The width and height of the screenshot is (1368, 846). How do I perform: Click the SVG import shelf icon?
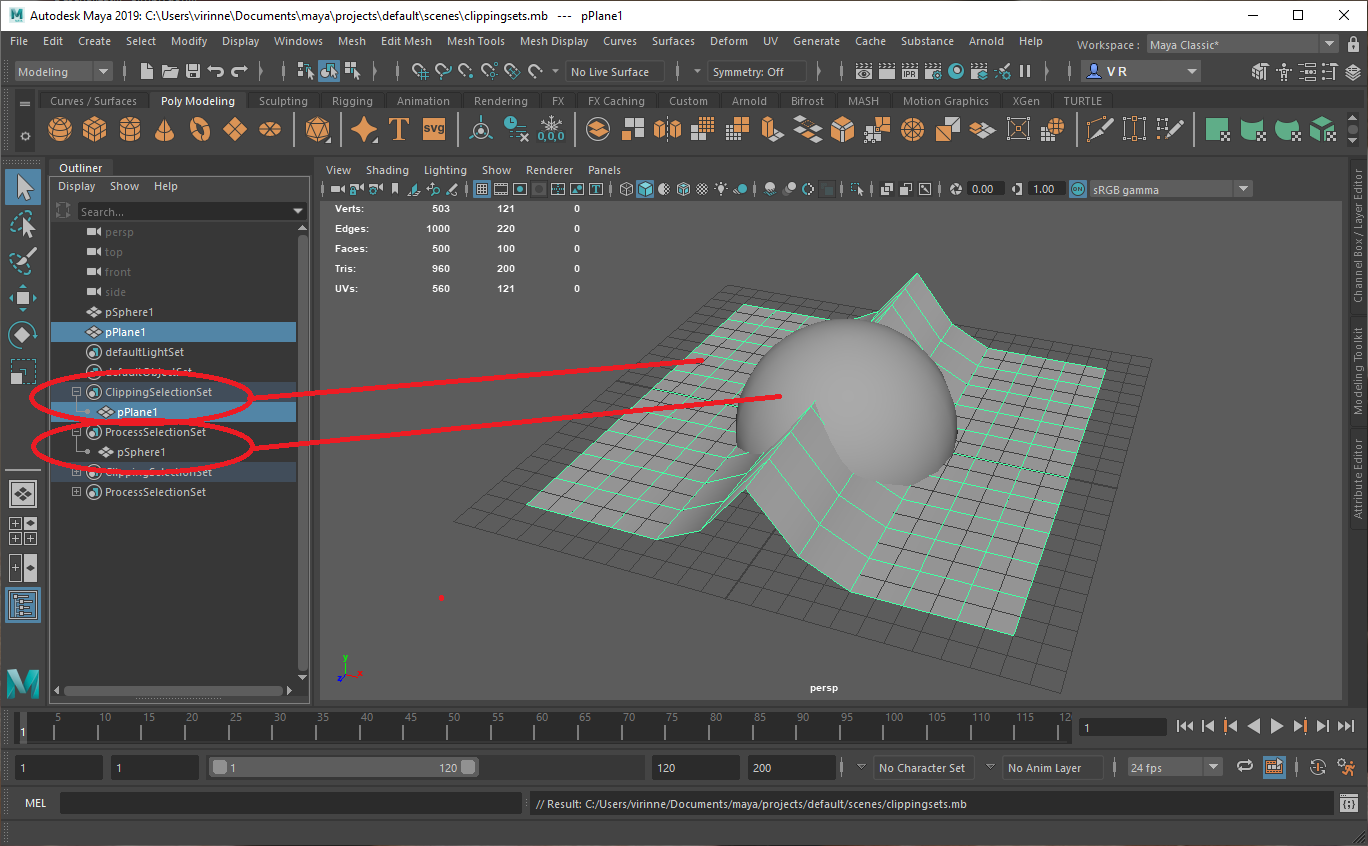[433, 130]
